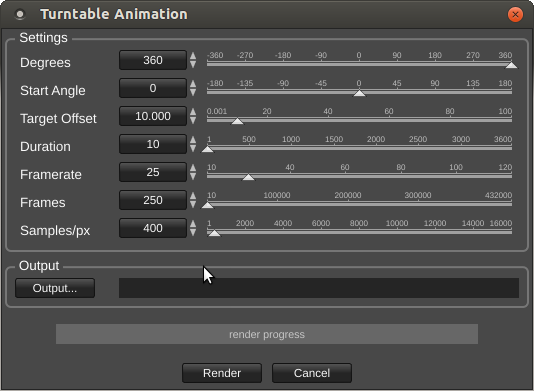
Task: Click the Target Offset slider handle
Action: click(237, 121)
